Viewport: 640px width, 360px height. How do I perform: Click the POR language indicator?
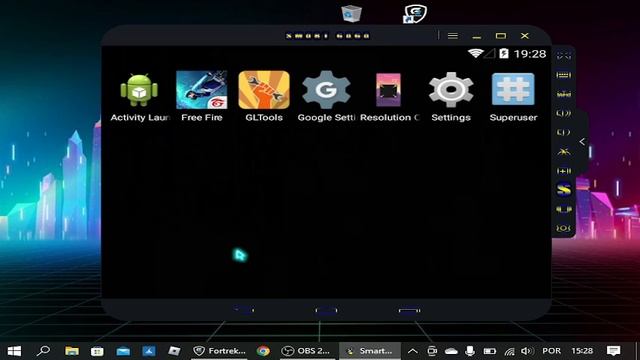point(551,351)
